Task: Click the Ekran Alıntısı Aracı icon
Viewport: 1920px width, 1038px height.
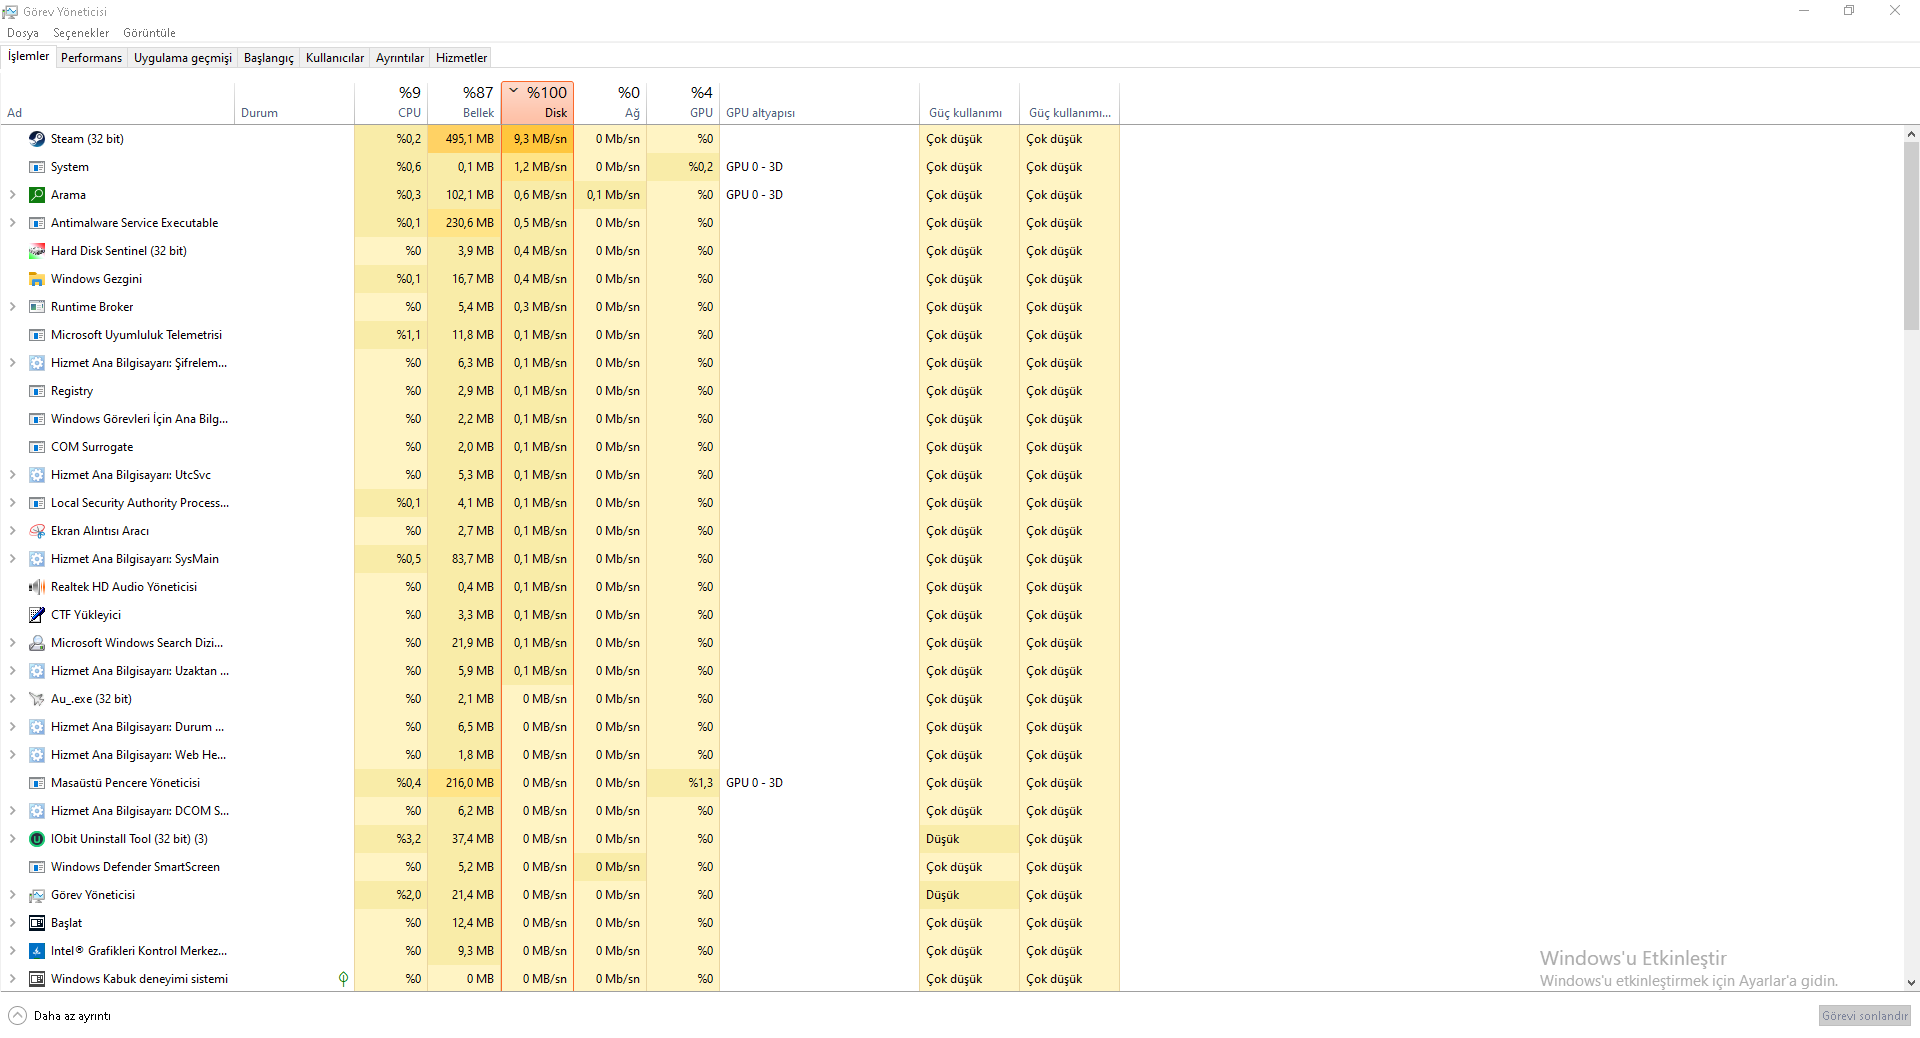Action: point(37,531)
